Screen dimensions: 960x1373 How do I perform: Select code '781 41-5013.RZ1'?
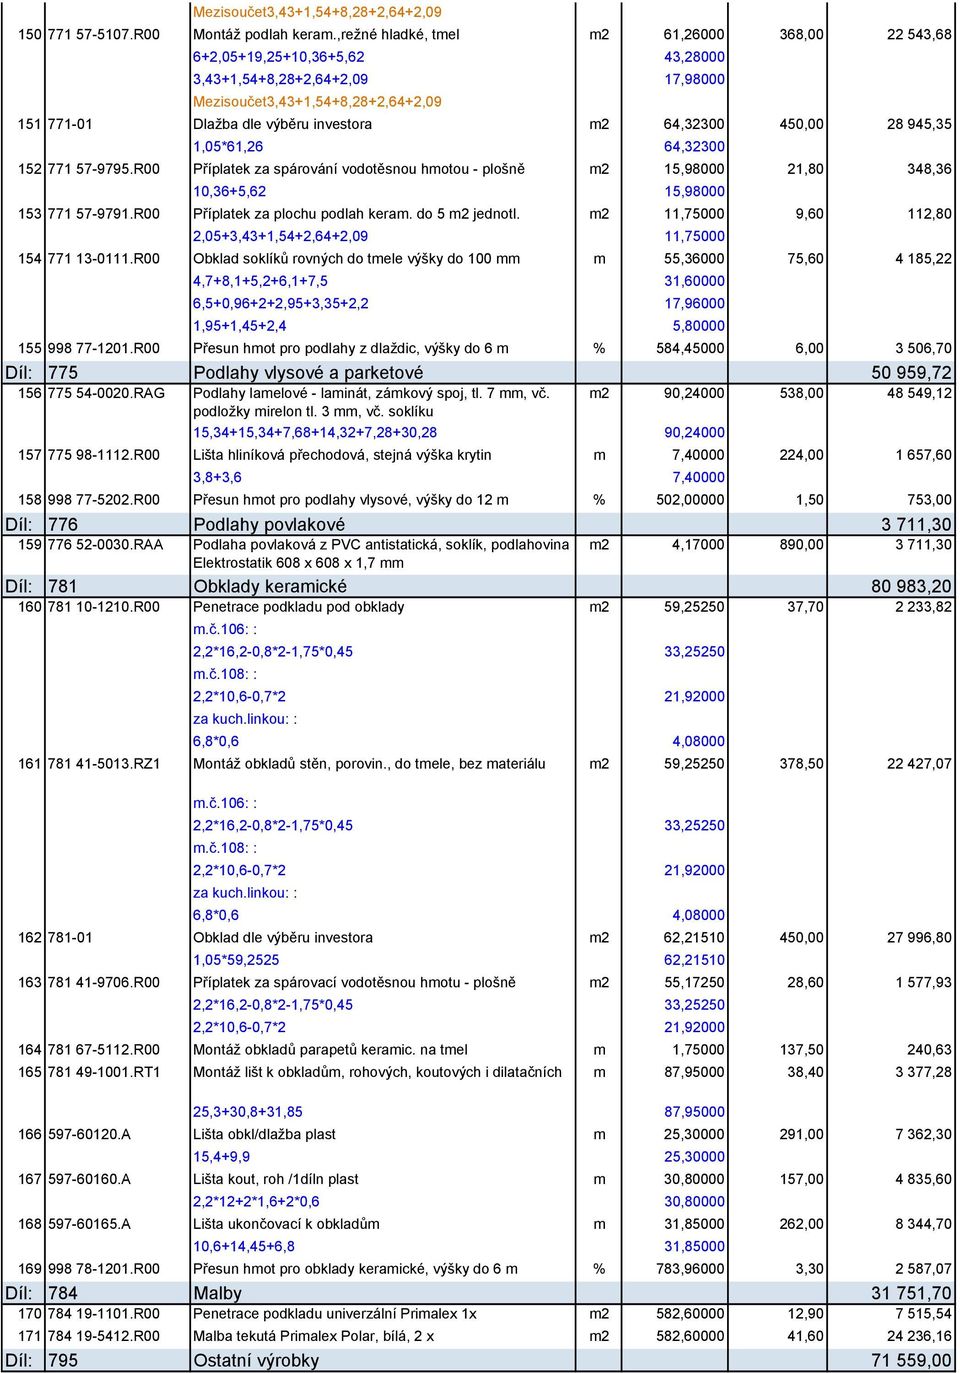tap(103, 764)
